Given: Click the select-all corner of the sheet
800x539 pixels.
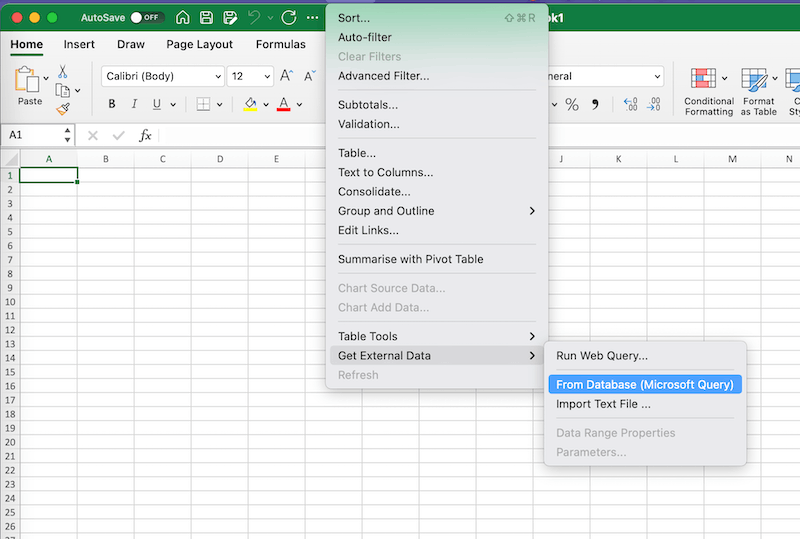Looking at the screenshot, I should coord(10,159).
